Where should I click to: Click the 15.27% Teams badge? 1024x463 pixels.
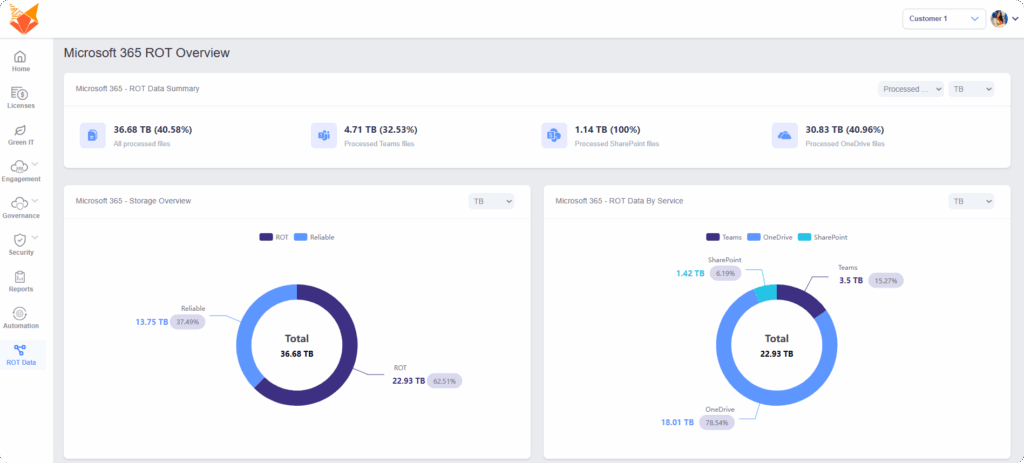coord(886,281)
